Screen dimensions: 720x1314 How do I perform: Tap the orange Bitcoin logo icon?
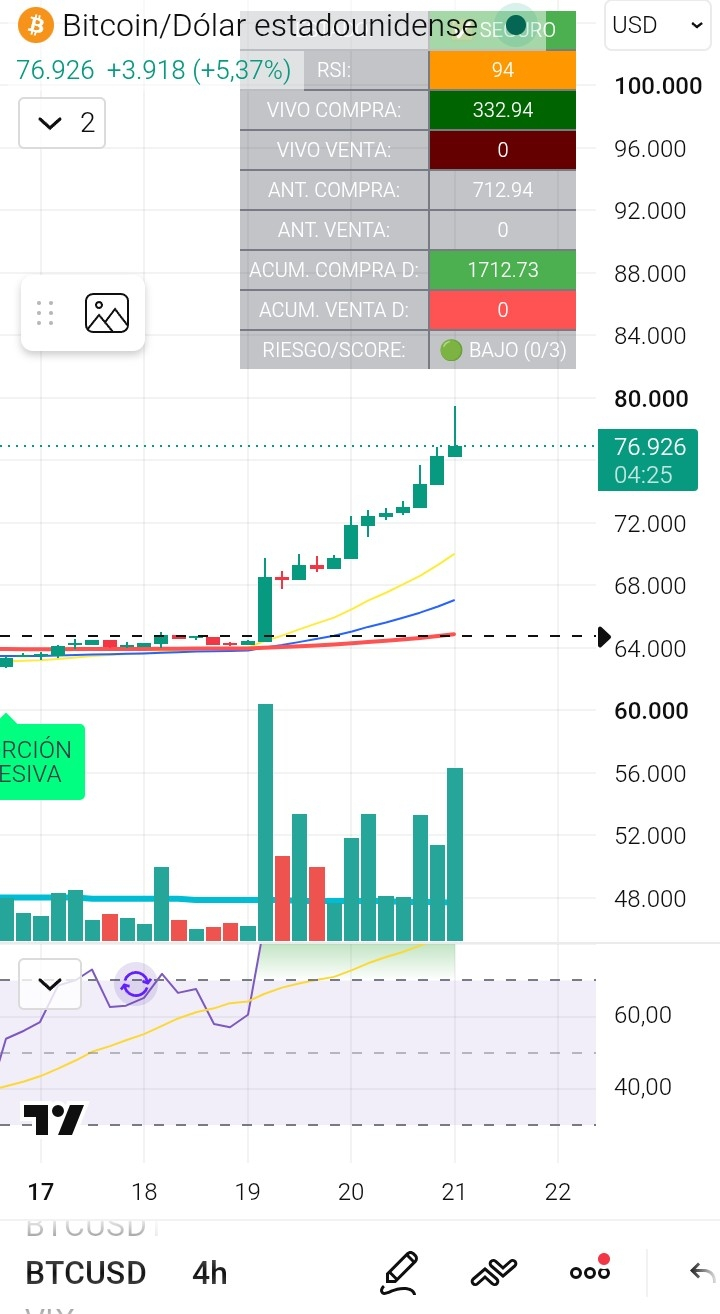[37, 25]
